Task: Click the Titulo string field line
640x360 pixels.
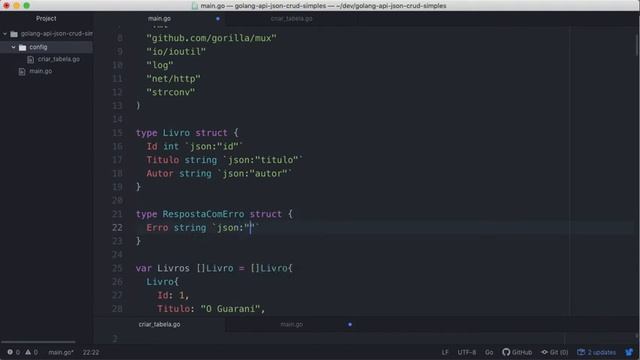Action: pyautogui.click(x=224, y=160)
